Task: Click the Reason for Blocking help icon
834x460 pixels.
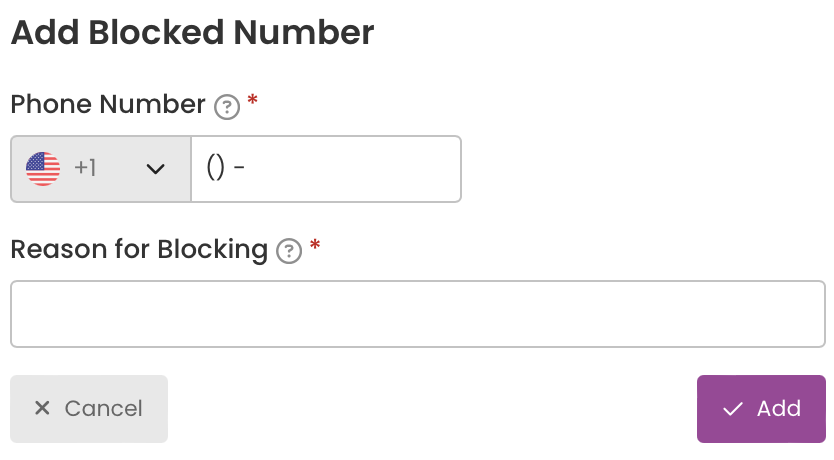Action: 289,252
